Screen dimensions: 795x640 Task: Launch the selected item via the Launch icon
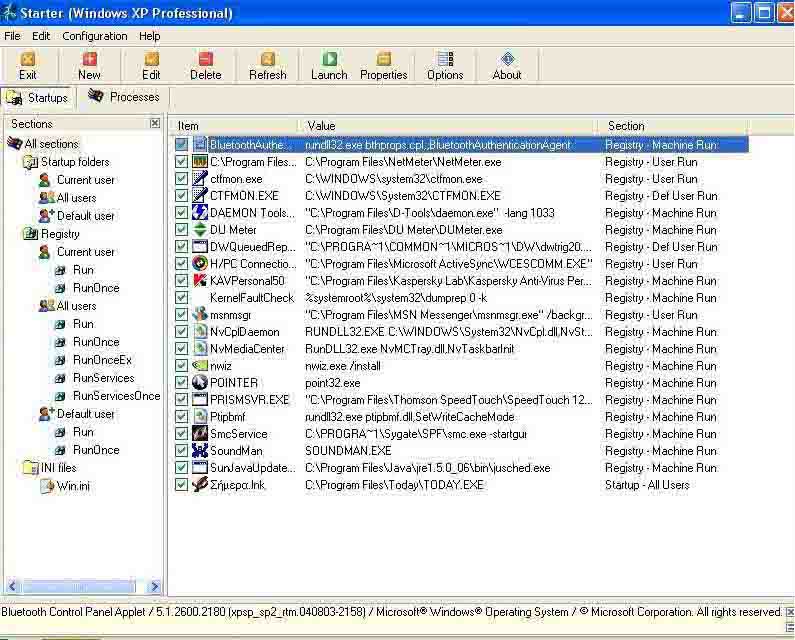pyautogui.click(x=329, y=60)
